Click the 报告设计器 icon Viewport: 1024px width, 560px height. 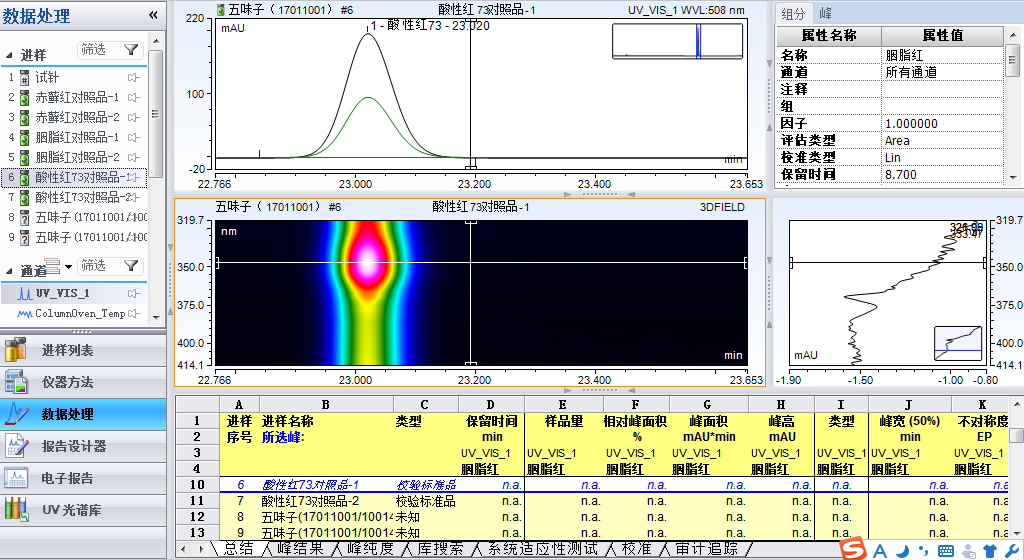(16, 446)
